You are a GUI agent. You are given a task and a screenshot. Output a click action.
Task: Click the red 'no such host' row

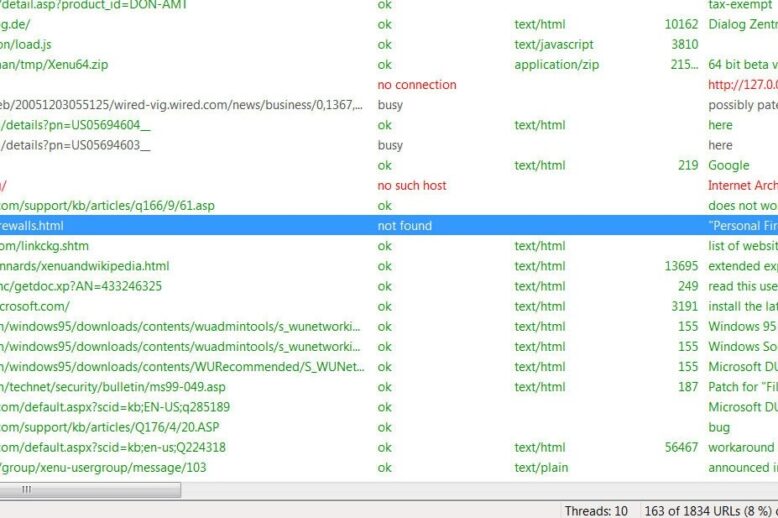point(411,185)
